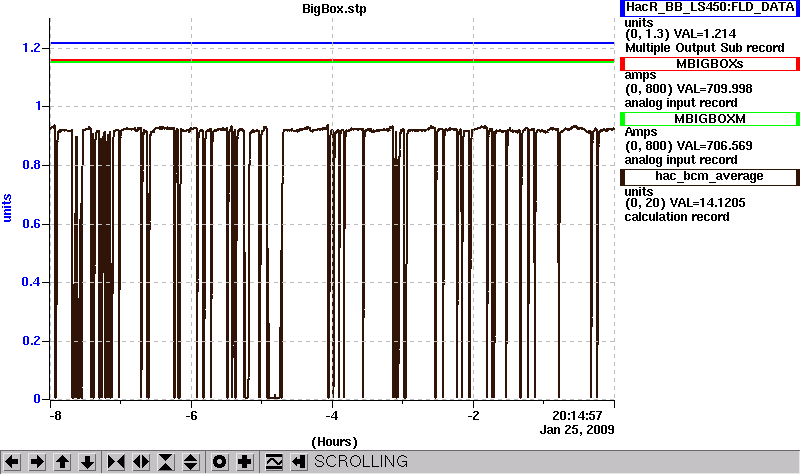Screen dimensions: 800x474
Task: Click the red MBIGBOXs trace line on the plot
Action: pyautogui.click(x=332, y=60)
